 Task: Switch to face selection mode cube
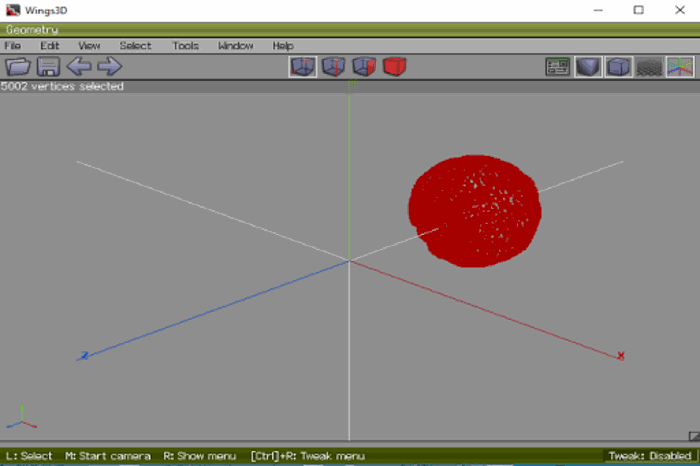[364, 67]
